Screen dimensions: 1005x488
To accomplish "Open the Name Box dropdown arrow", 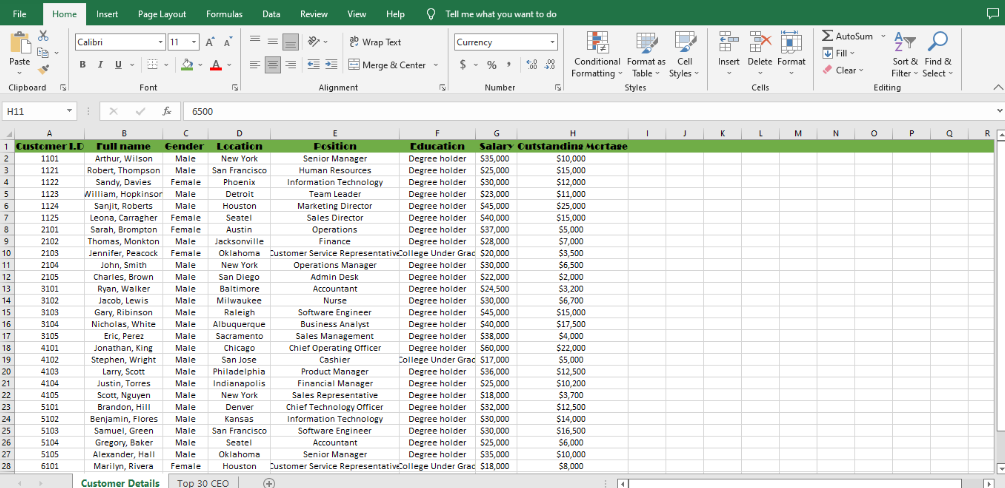I will click(x=69, y=111).
